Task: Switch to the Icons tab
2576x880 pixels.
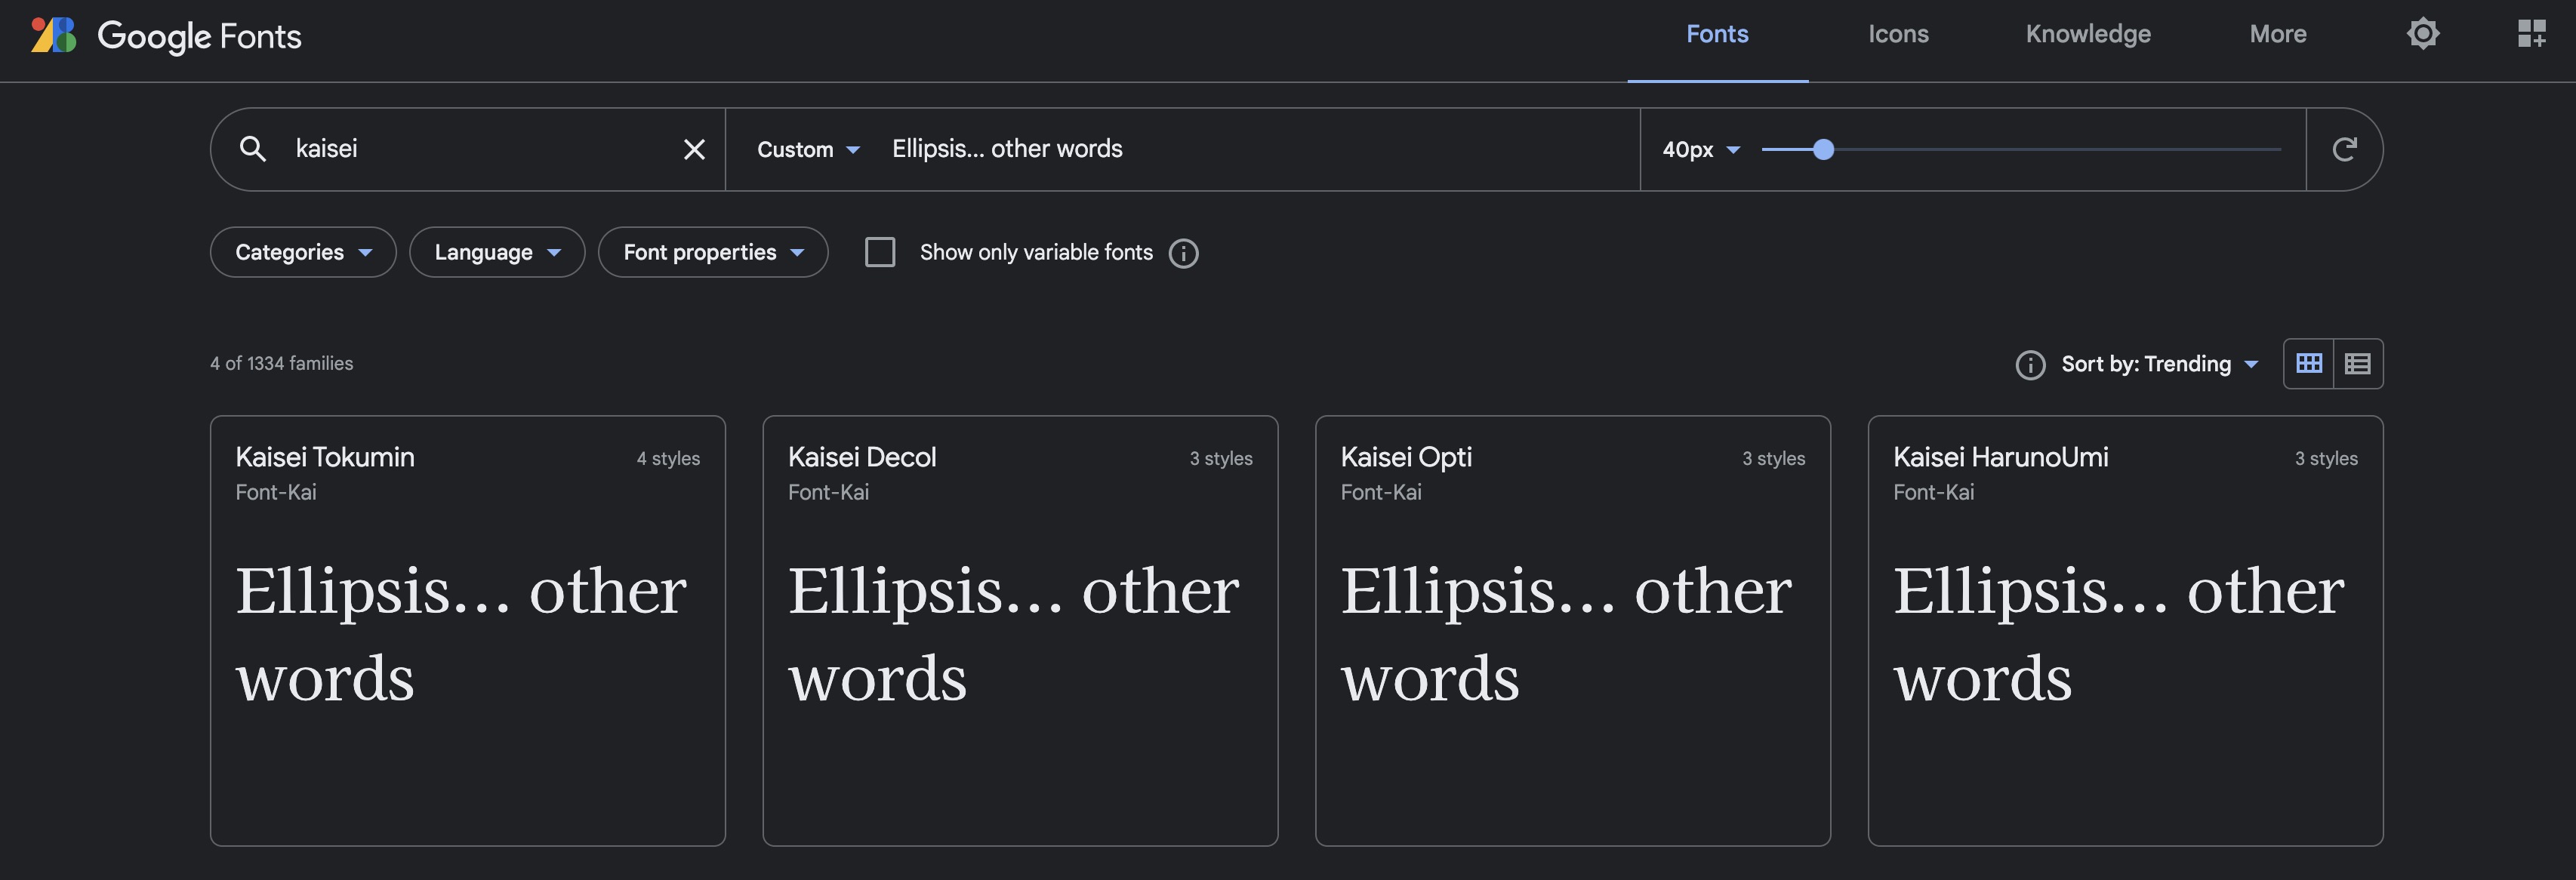Action: (1897, 33)
